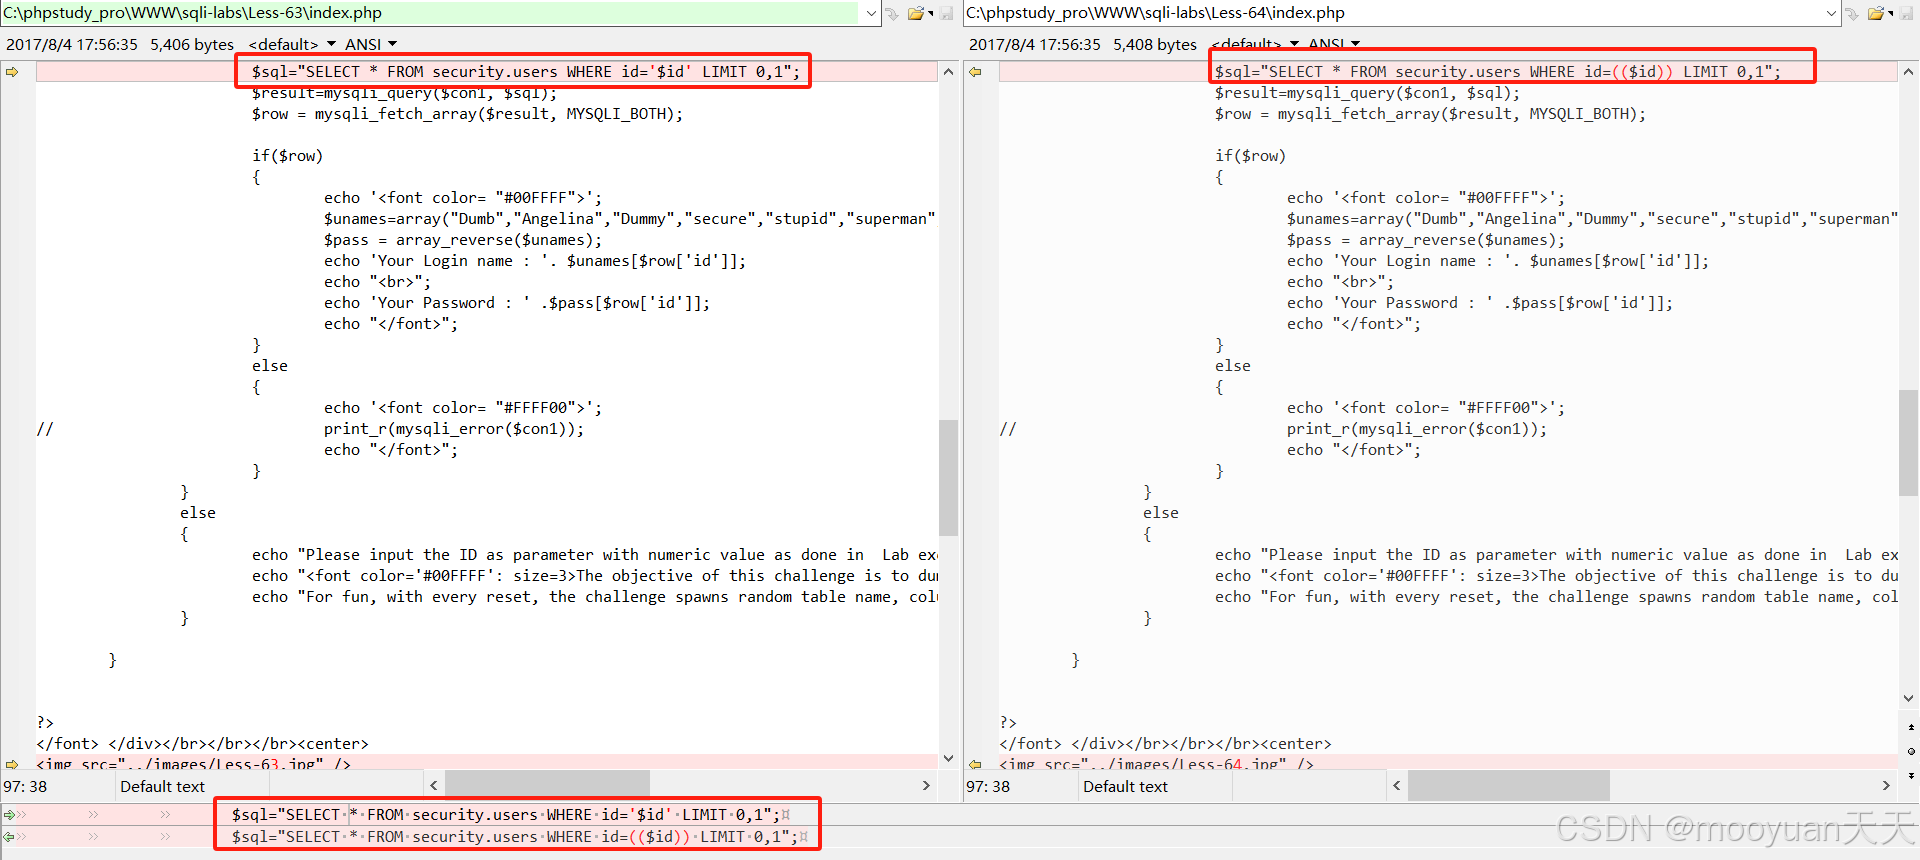
Task: Click the right pane open folder icon
Action: pos(1876,14)
